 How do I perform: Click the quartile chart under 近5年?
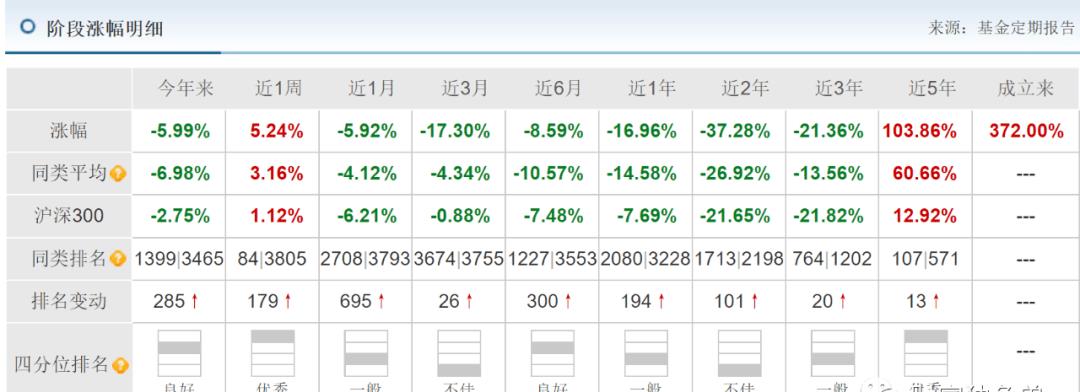coord(926,353)
